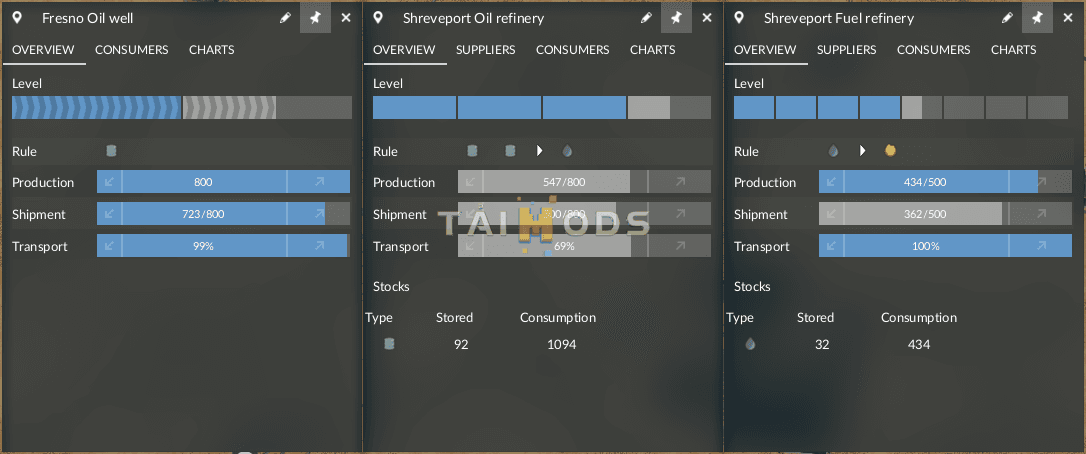Image resolution: width=1086 pixels, height=454 pixels.
Task: Open Overview tab in Shreveport Oil refinery
Action: coord(404,50)
